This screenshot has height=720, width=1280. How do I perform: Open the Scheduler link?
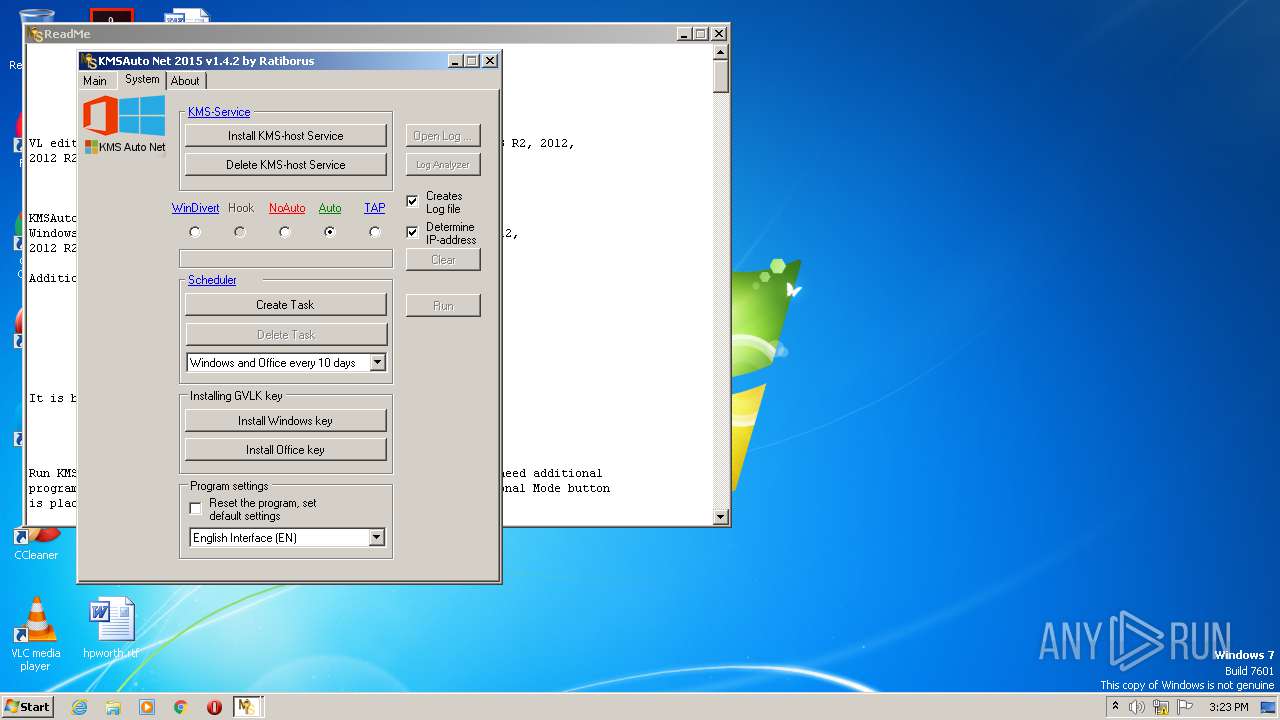pos(212,280)
